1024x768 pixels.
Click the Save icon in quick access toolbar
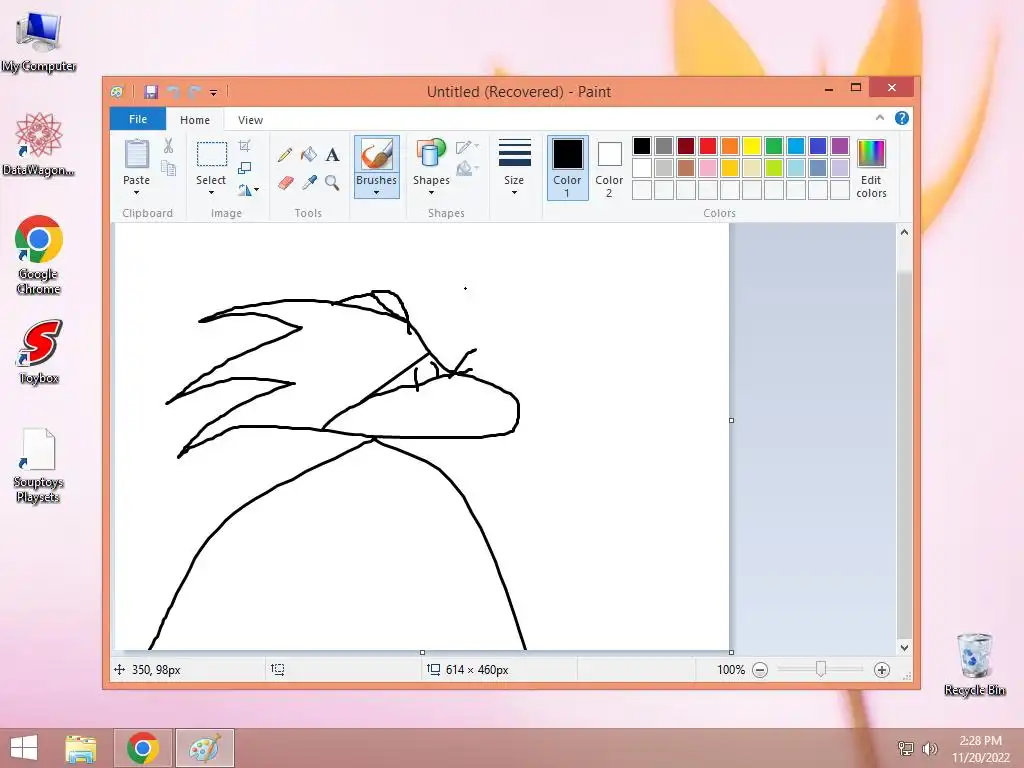[151, 92]
